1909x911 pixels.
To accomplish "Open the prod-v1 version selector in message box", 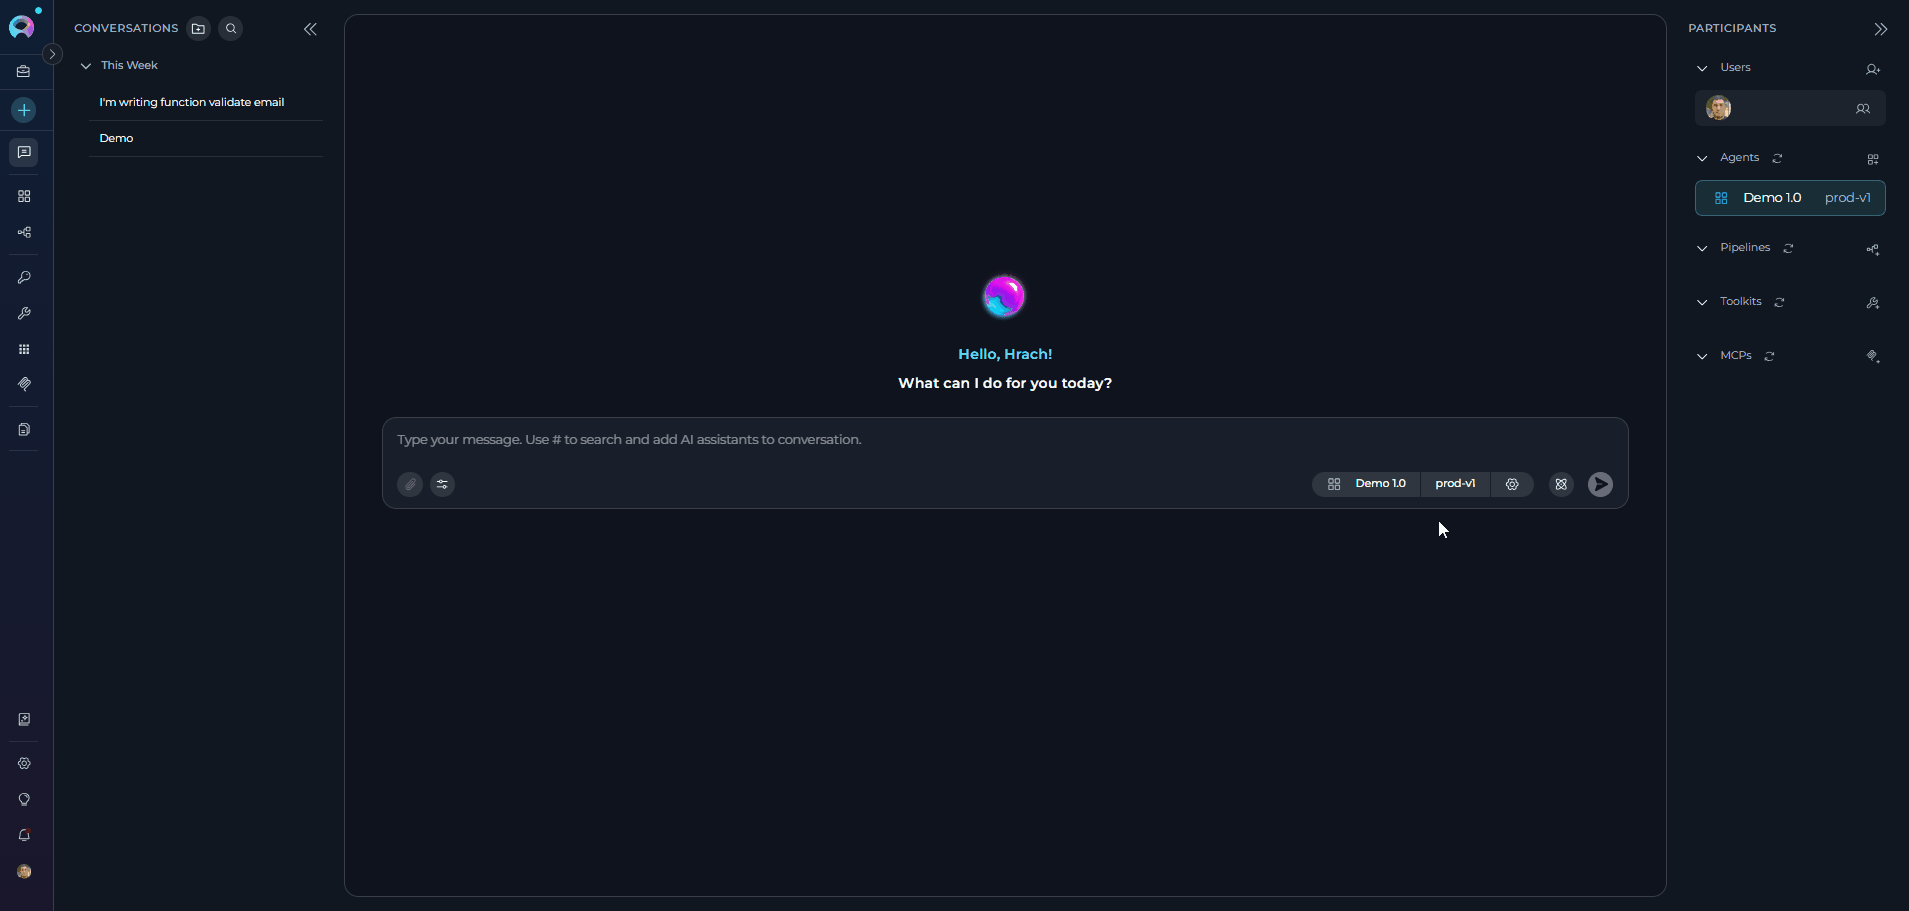I will coord(1455,484).
